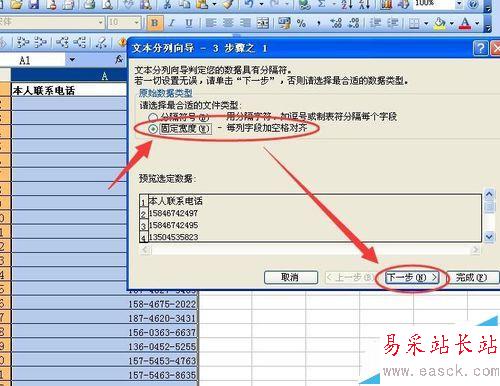
Task: Open the Name Box dropdown arrow
Action: point(72,60)
